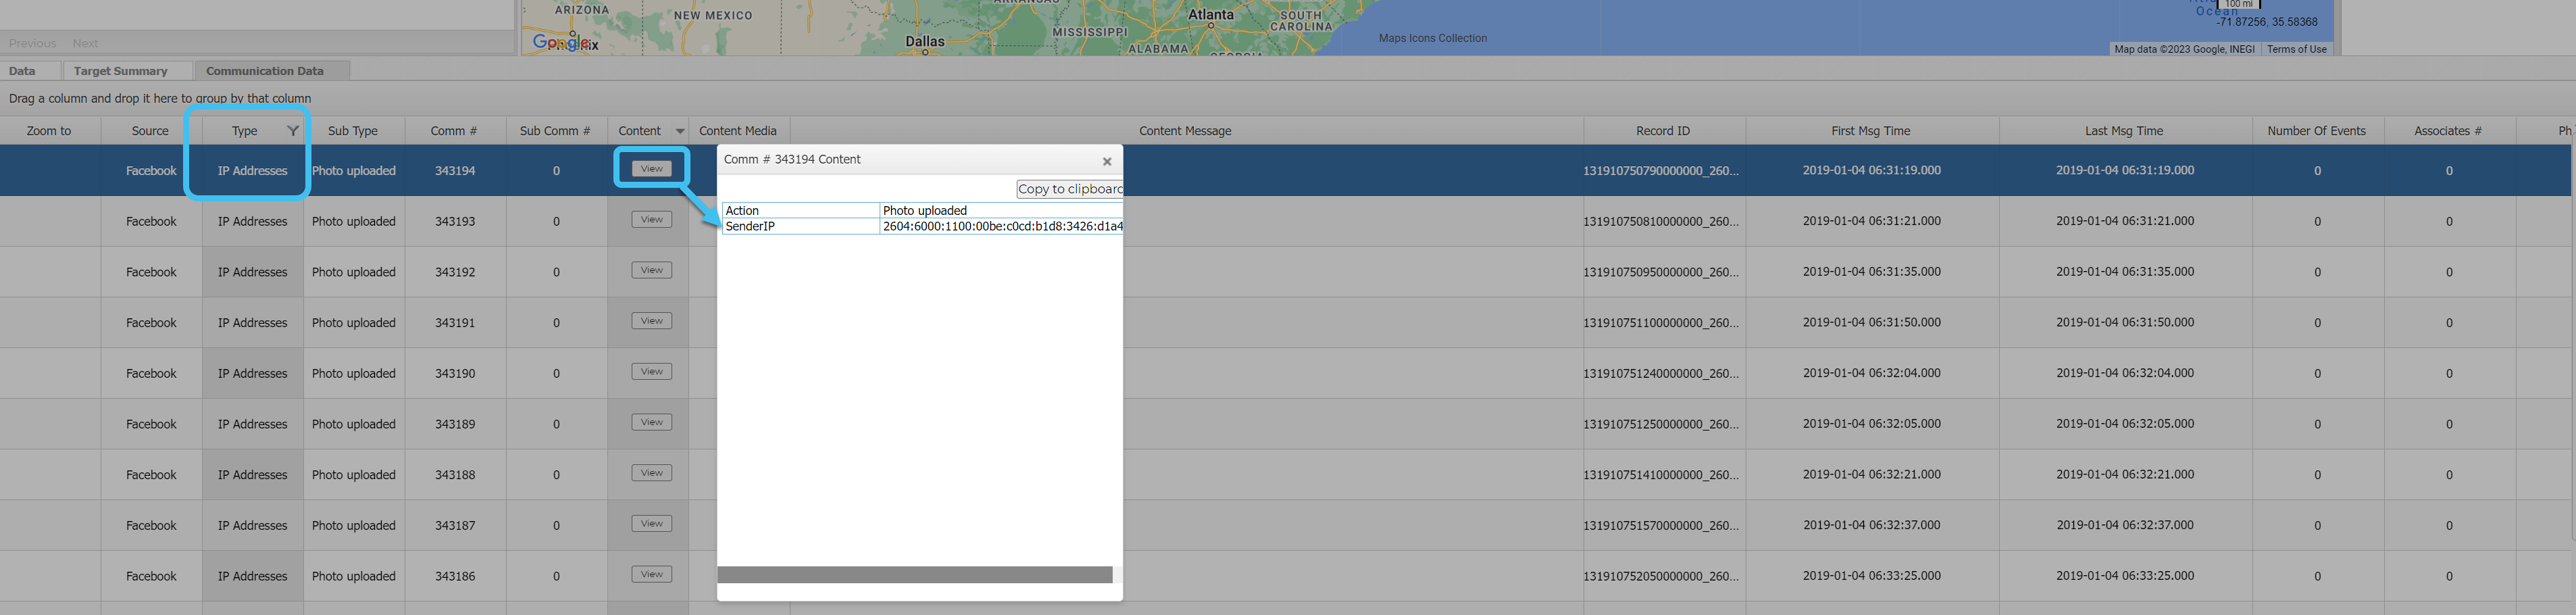Click the Number Of Events column header

[x=2316, y=131]
